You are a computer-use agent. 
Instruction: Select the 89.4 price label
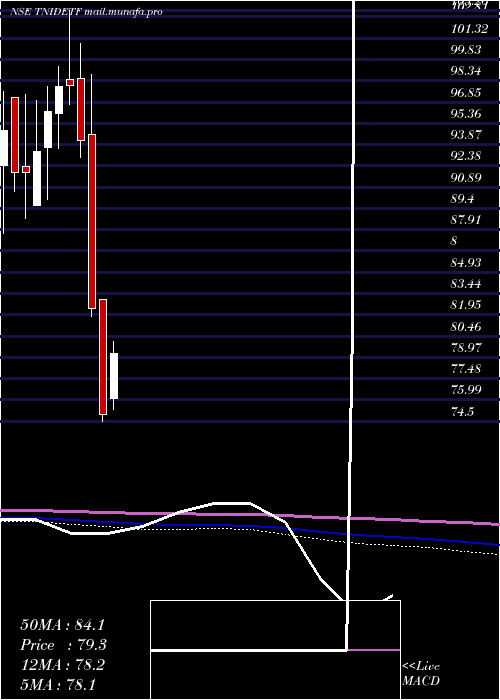[x=462, y=199]
